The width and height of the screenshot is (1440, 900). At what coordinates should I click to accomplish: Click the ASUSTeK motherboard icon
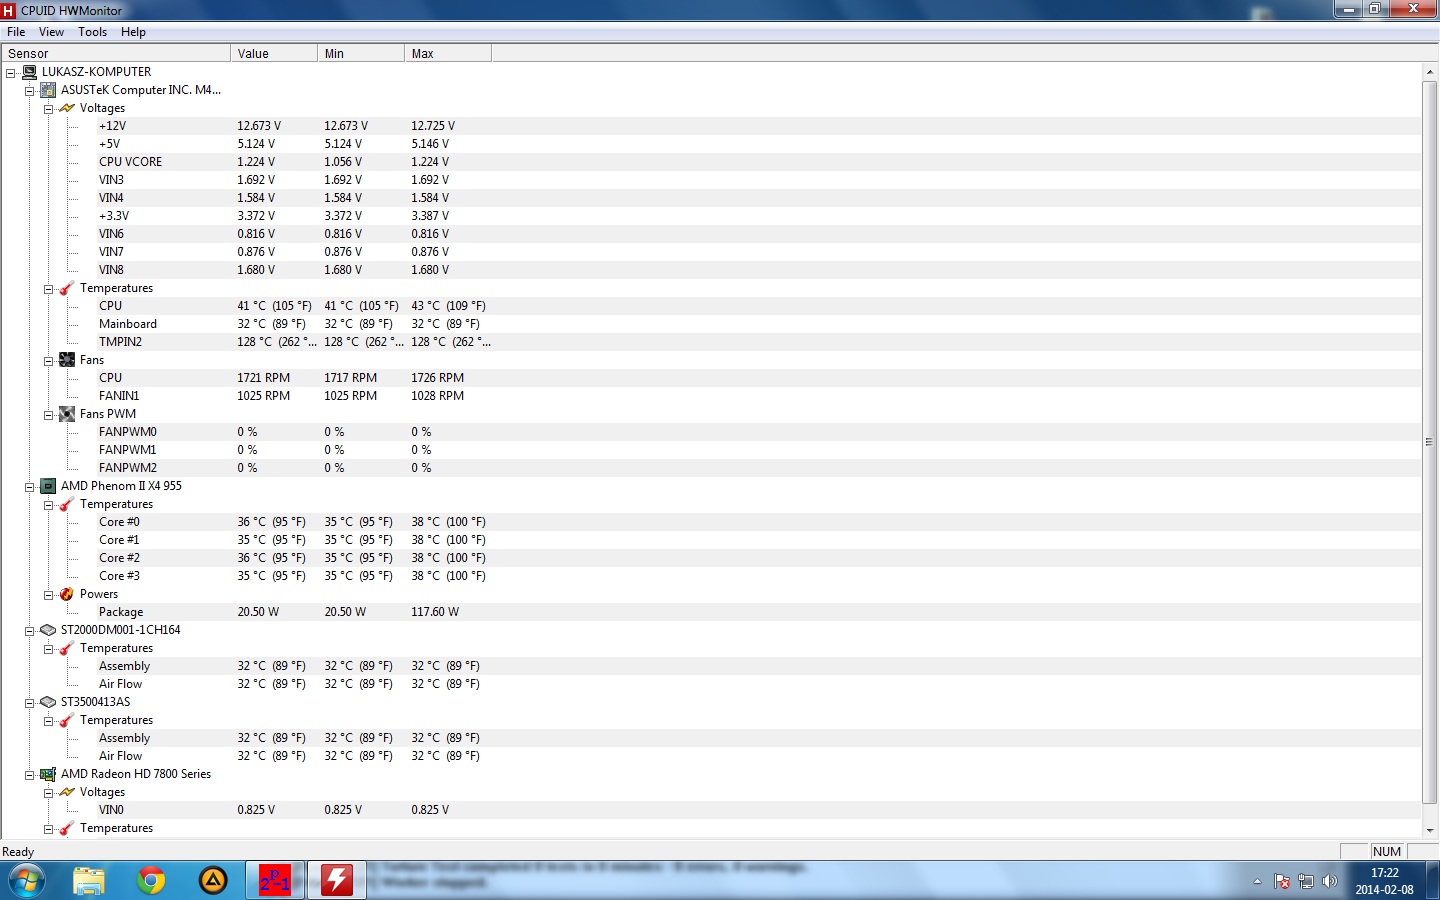[48, 90]
